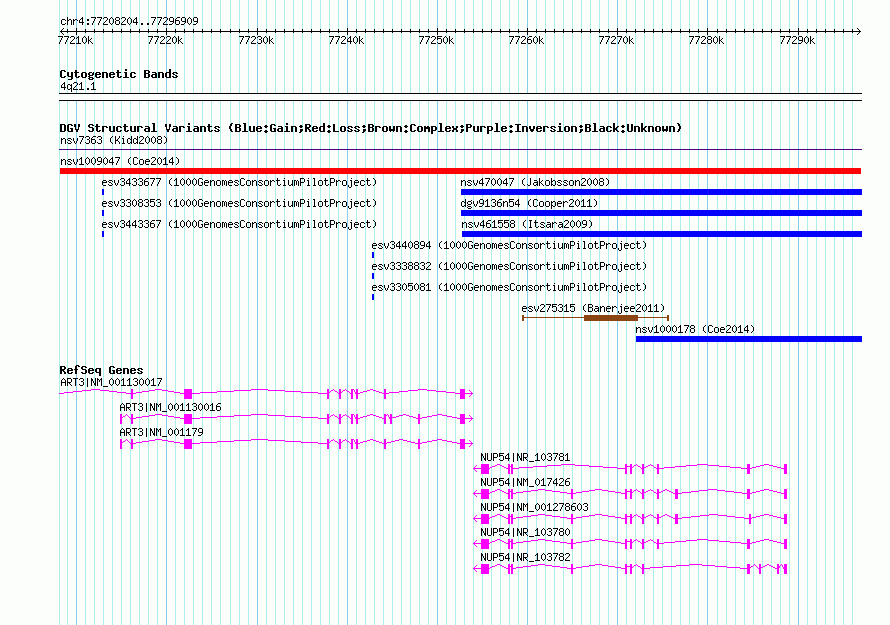Click the large exon block of ART3|NM_001179

tap(188, 444)
